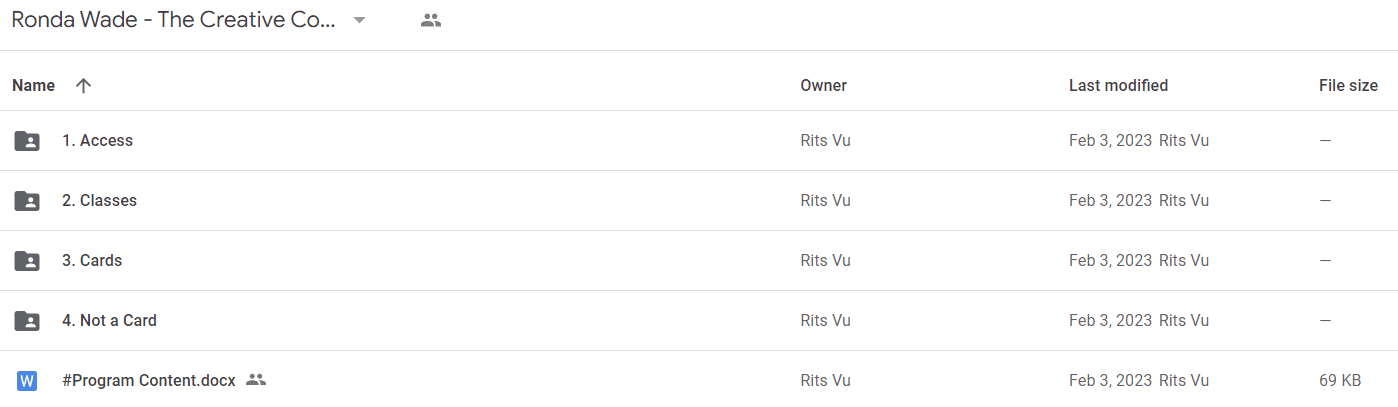Viewport: 1398px width, 407px height.
Task: Sort by Last modified column header
Action: [x=1118, y=86]
